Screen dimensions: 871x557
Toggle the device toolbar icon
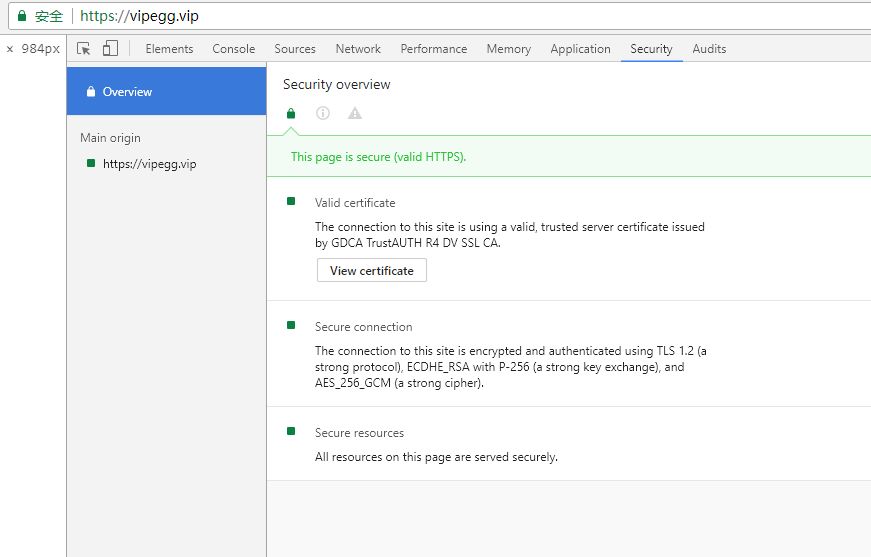tap(110, 48)
